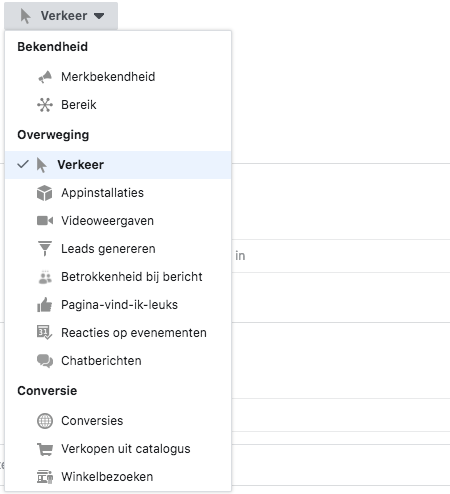
Task: Select Verkopen uit catalogus option
Action: 118,449
